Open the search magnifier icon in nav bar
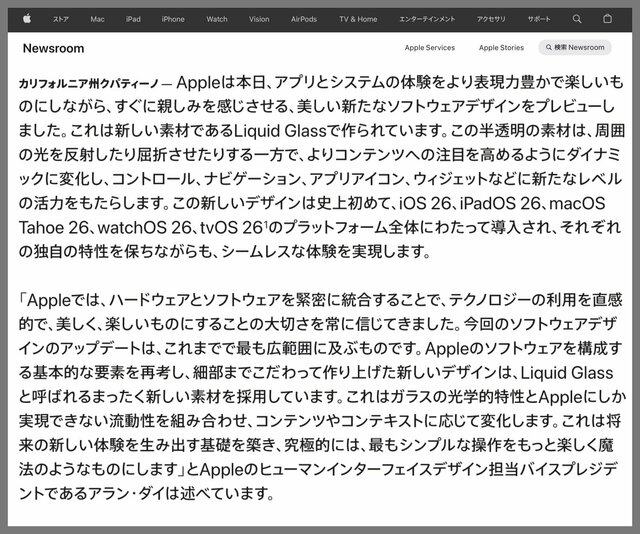 tap(577, 19)
